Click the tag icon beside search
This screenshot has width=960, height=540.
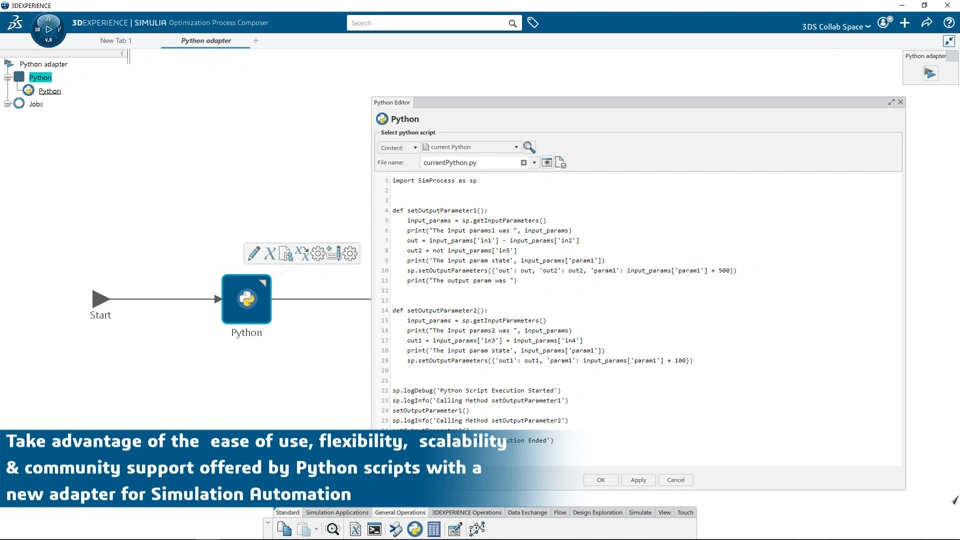click(533, 23)
